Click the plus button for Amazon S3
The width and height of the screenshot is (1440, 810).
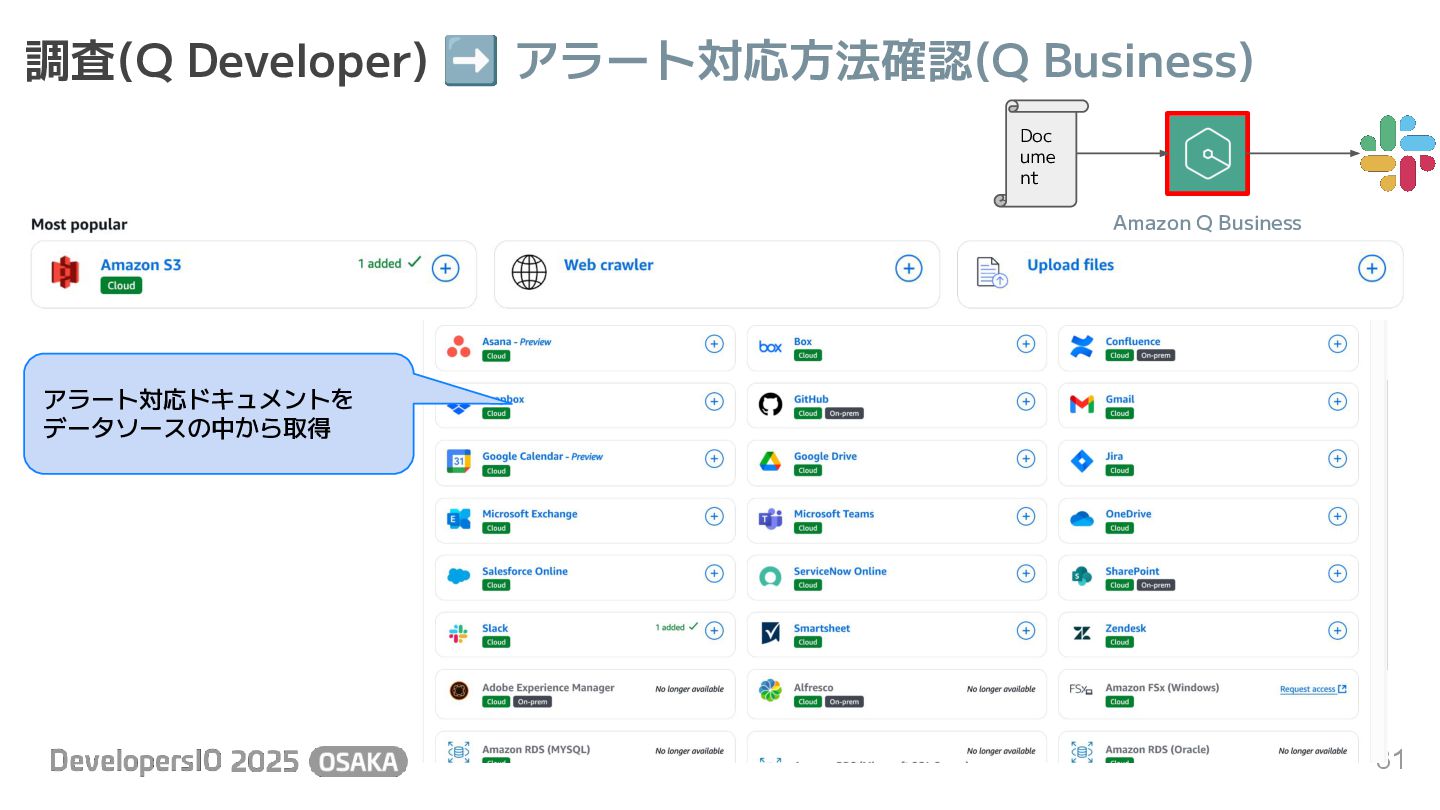[446, 268]
